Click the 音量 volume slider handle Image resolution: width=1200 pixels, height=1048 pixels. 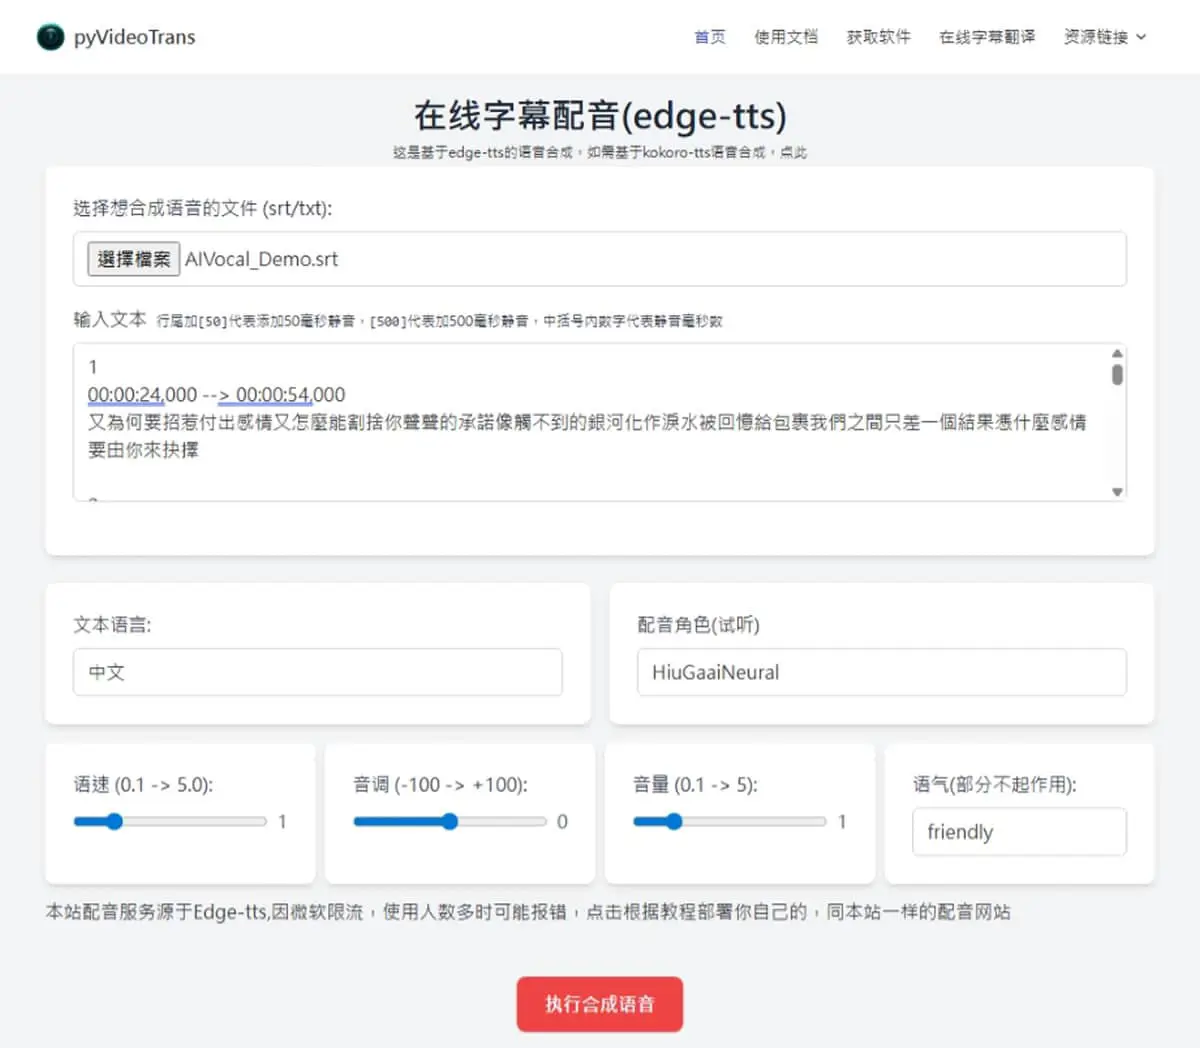coord(674,821)
